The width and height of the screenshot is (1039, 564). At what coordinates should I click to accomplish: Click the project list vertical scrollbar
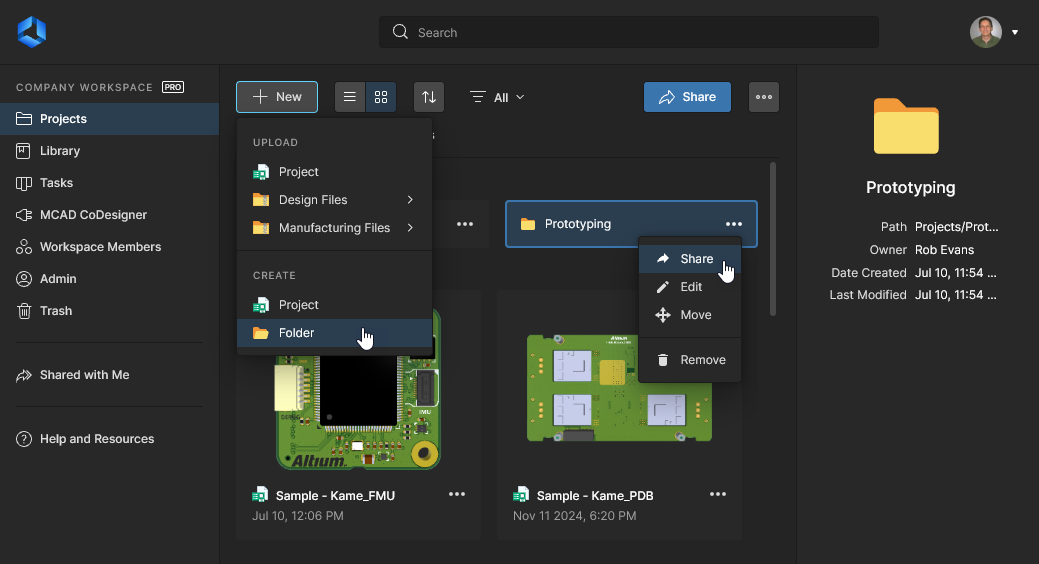[x=773, y=239]
